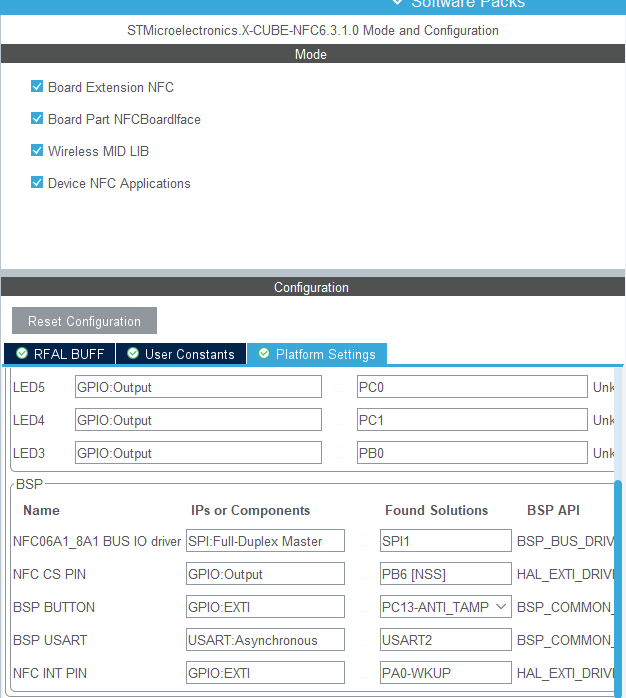Select the PC1 found solution field

(472, 420)
